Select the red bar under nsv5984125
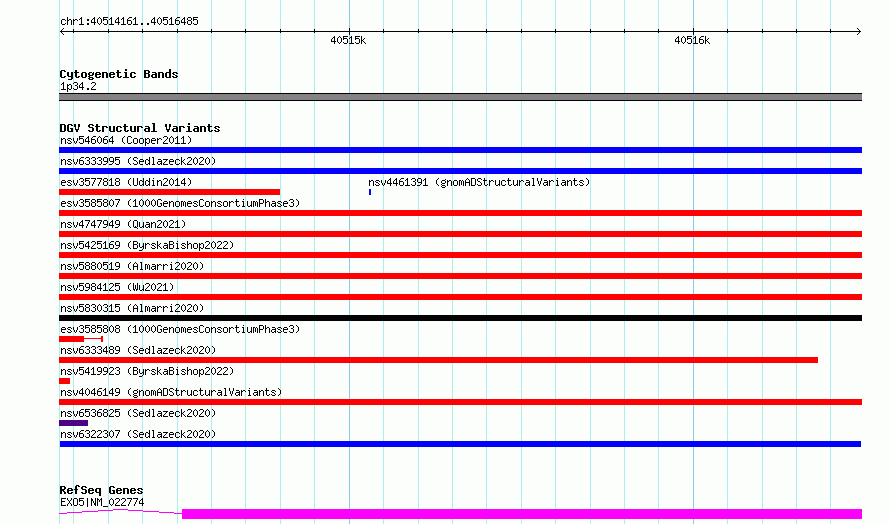 click(x=460, y=297)
